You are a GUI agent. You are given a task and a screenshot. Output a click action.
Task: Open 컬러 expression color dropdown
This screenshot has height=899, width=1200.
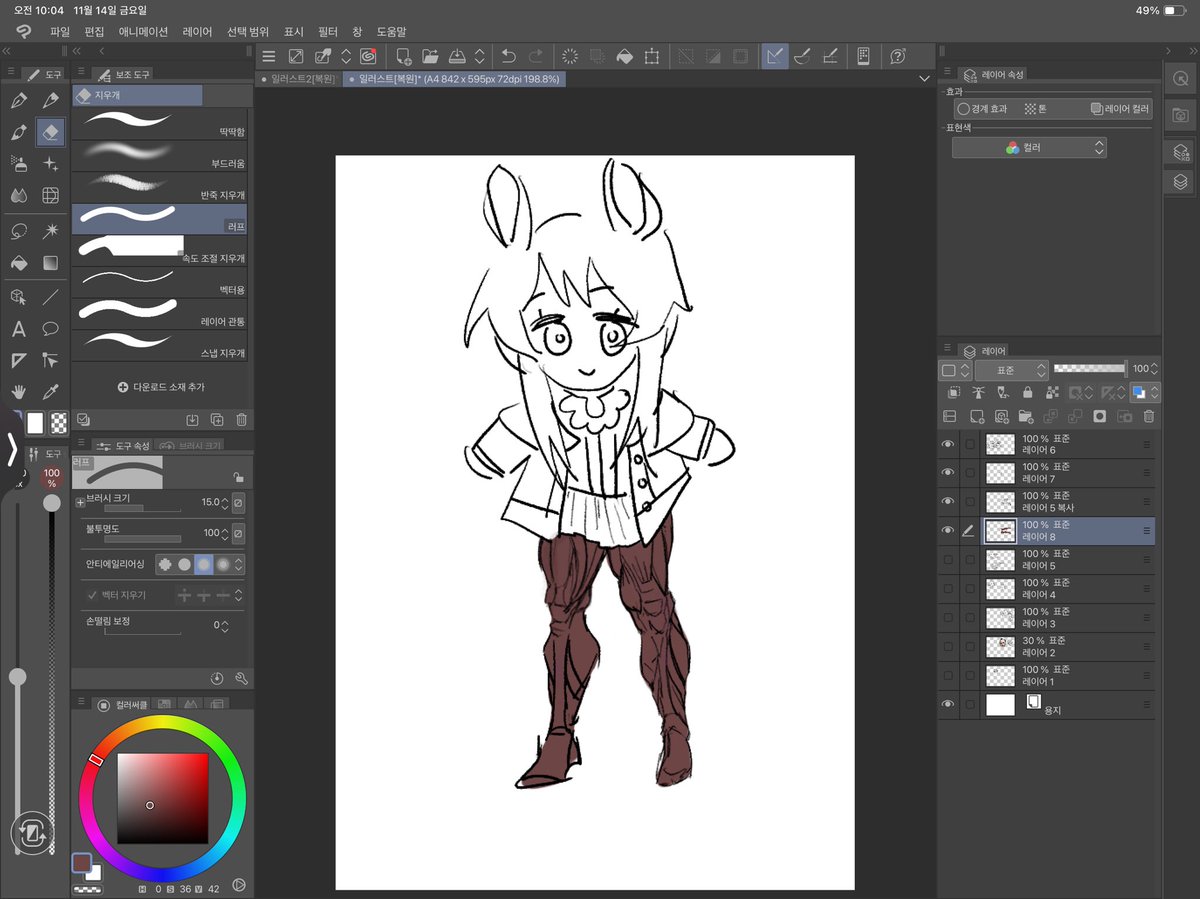(1029, 148)
